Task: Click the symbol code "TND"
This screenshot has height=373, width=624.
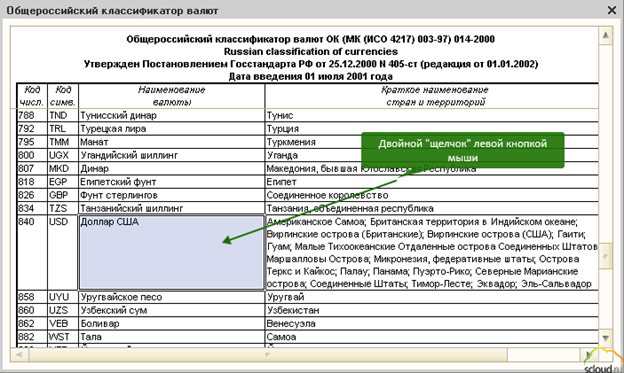Action: click(58, 115)
